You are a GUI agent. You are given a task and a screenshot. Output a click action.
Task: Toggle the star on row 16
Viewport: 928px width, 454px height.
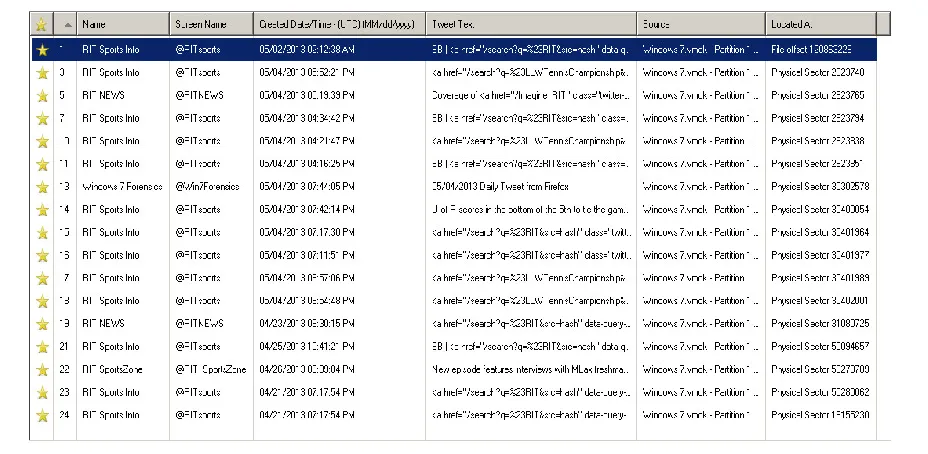tap(42, 256)
